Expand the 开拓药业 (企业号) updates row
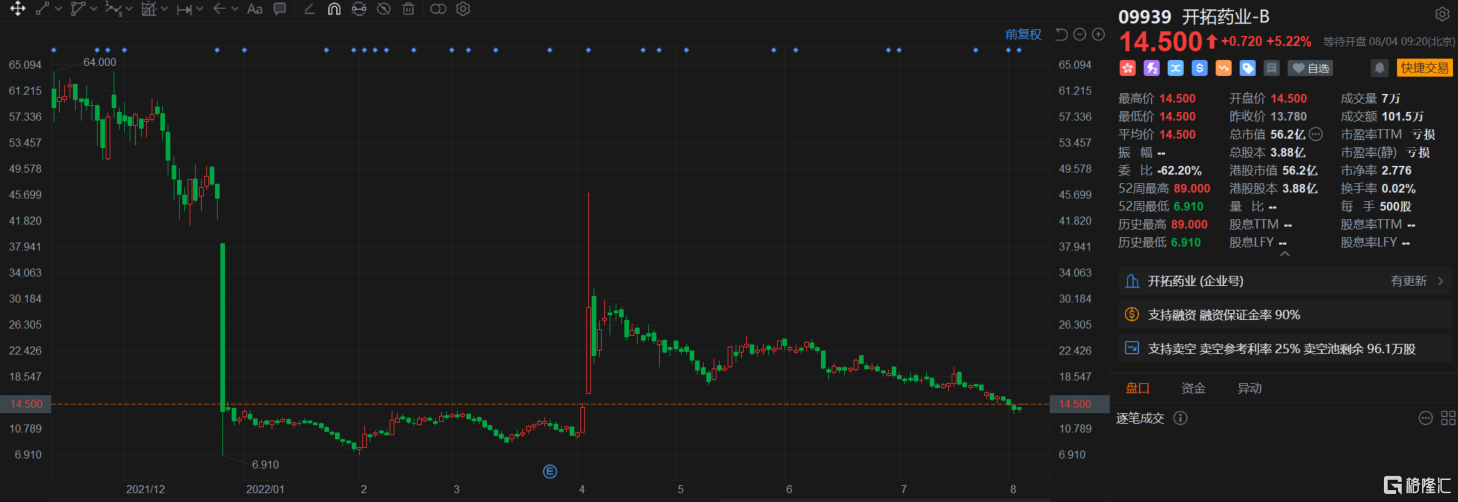This screenshot has height=502, width=1458. coord(1284,281)
